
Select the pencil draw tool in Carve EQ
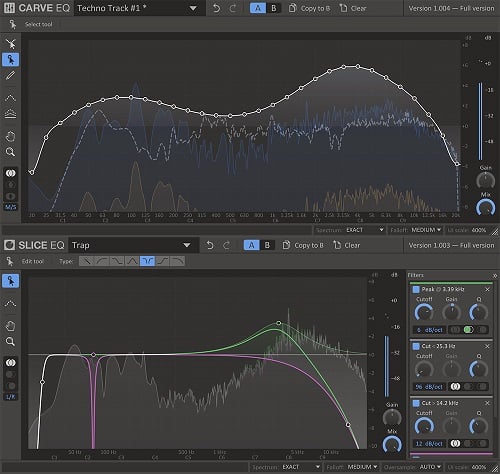tap(10, 75)
